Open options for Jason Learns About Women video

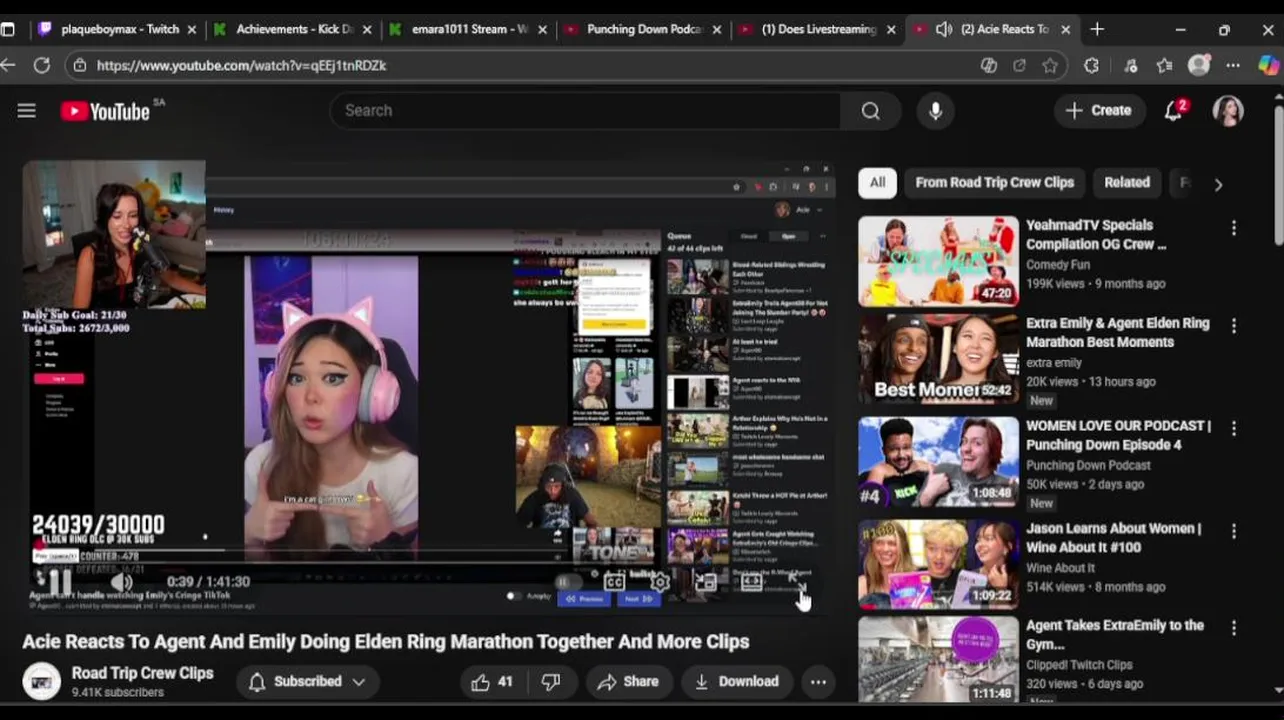[1234, 531]
